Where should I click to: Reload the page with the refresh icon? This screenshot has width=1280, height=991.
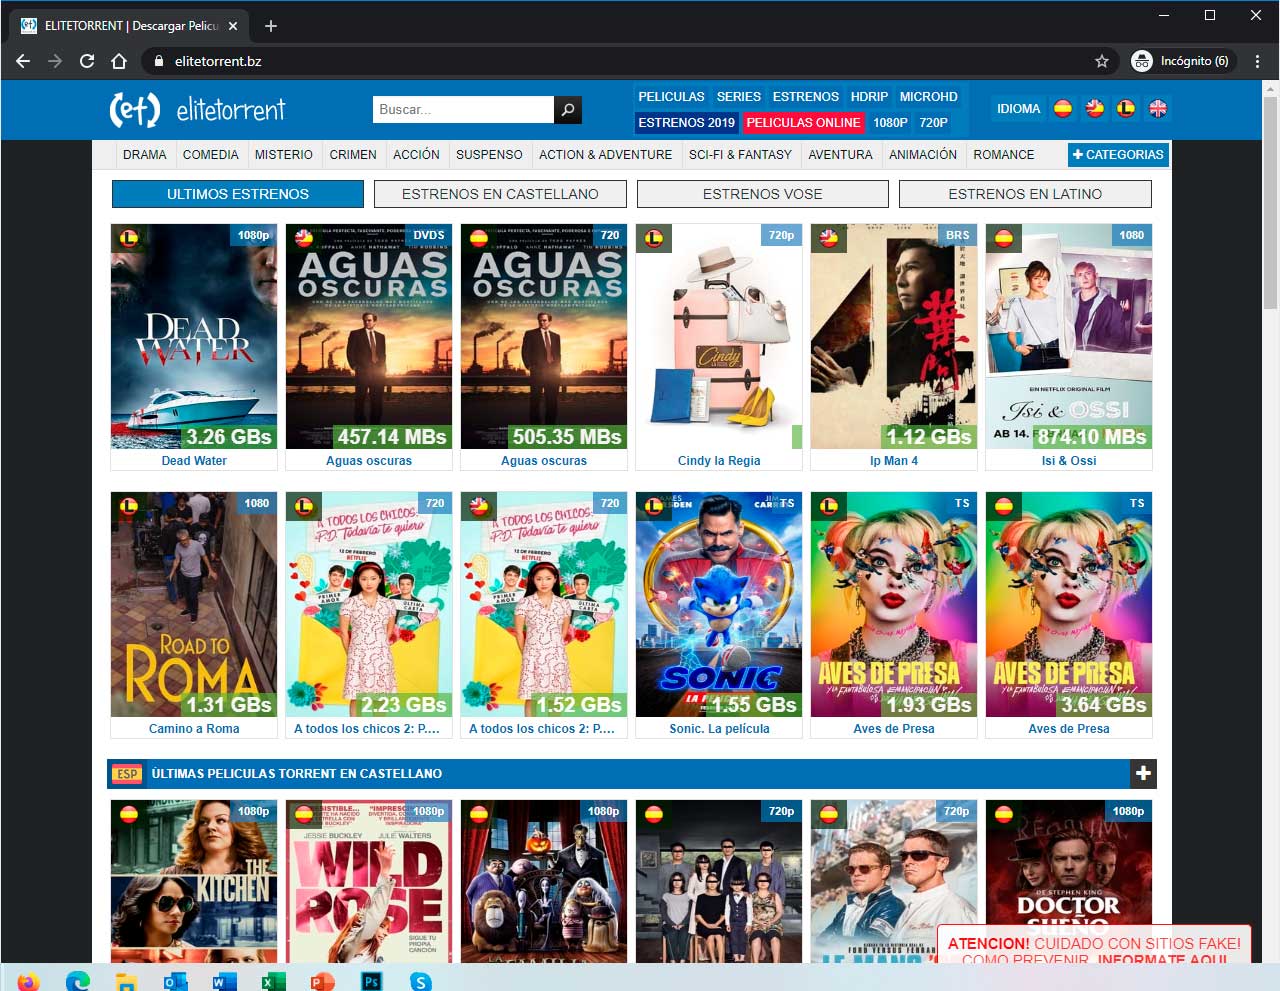click(87, 61)
